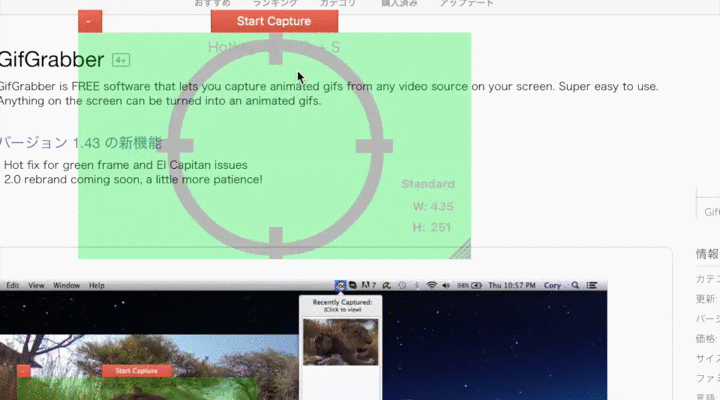Open the ランキング tab
720x400 pixels.
point(275,3)
